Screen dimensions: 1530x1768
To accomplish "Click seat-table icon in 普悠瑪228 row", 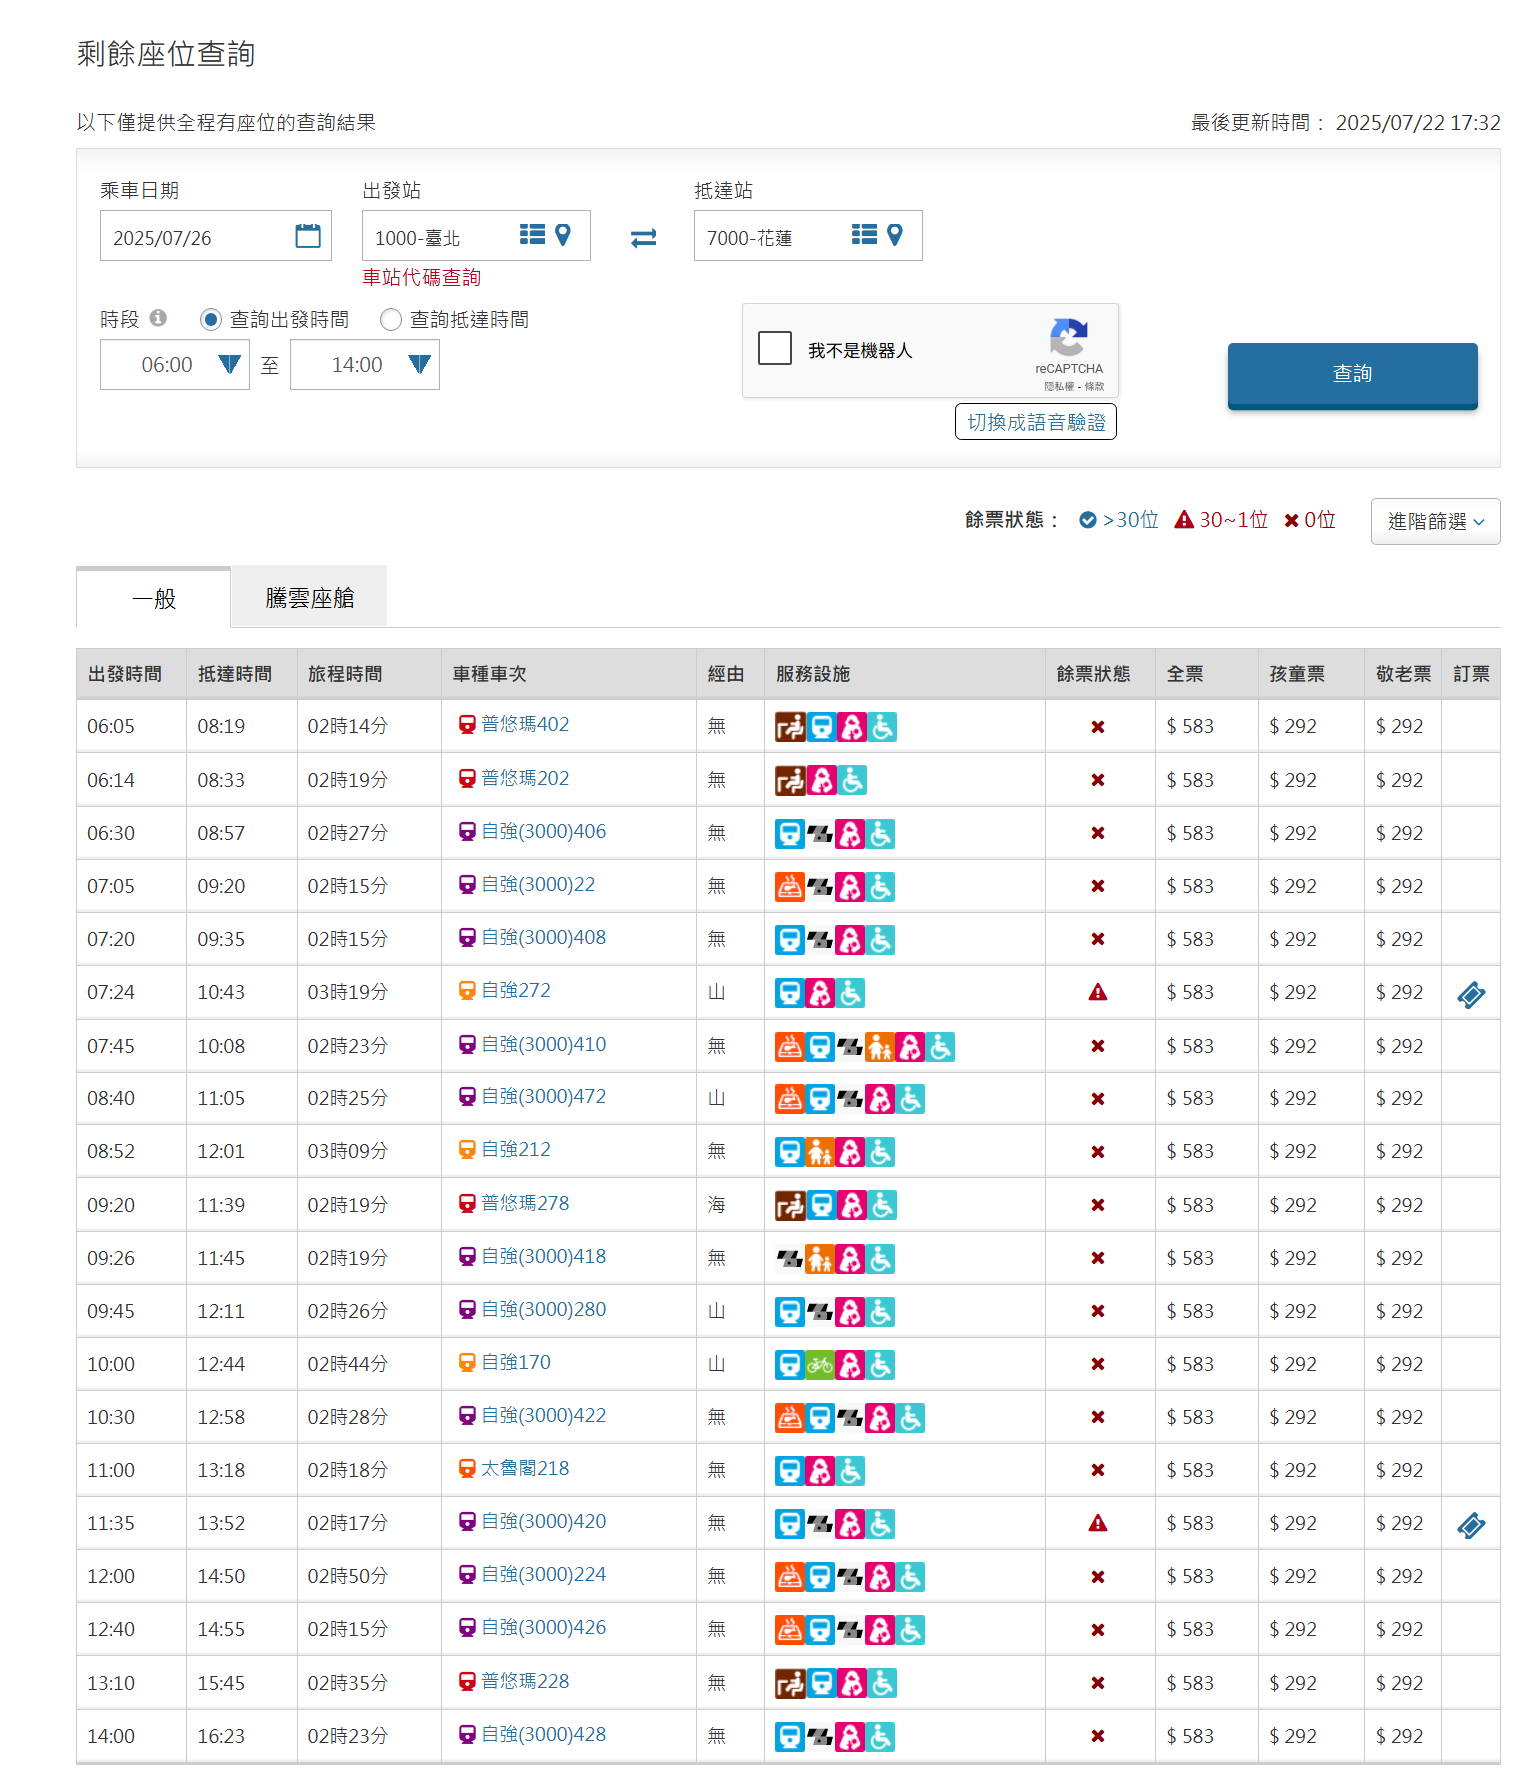I will [x=790, y=1684].
